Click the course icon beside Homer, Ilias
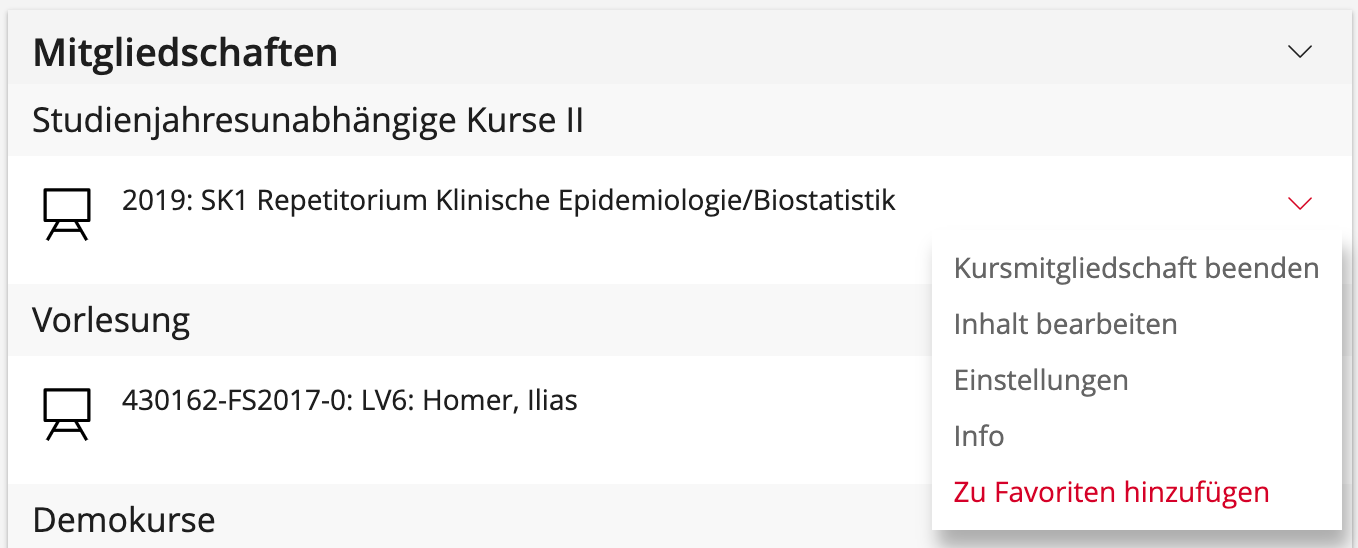Viewport: 1358px width, 548px height. point(67,414)
